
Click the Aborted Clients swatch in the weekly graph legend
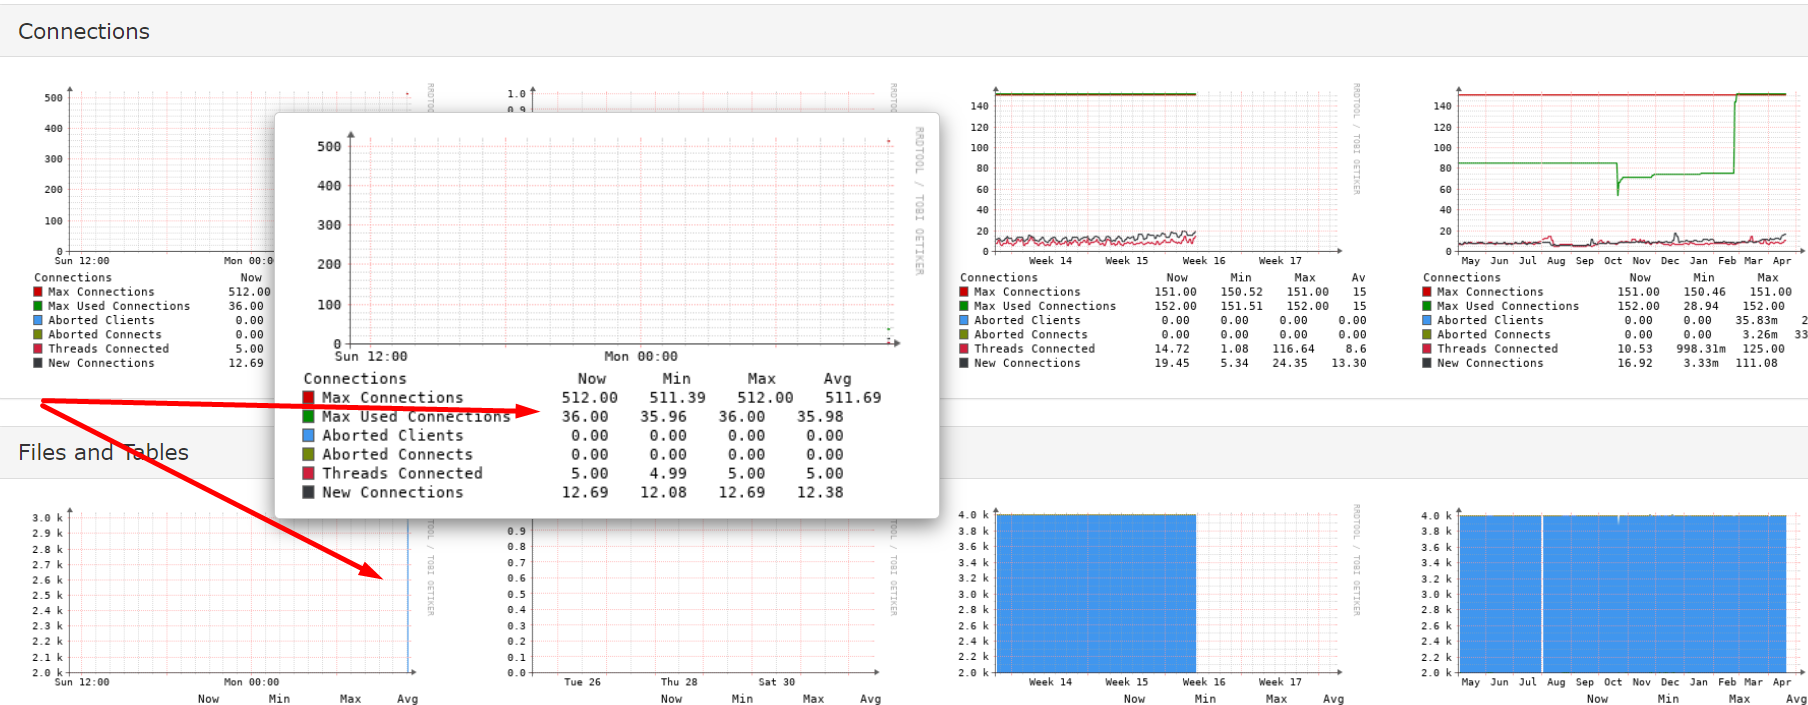tap(964, 321)
